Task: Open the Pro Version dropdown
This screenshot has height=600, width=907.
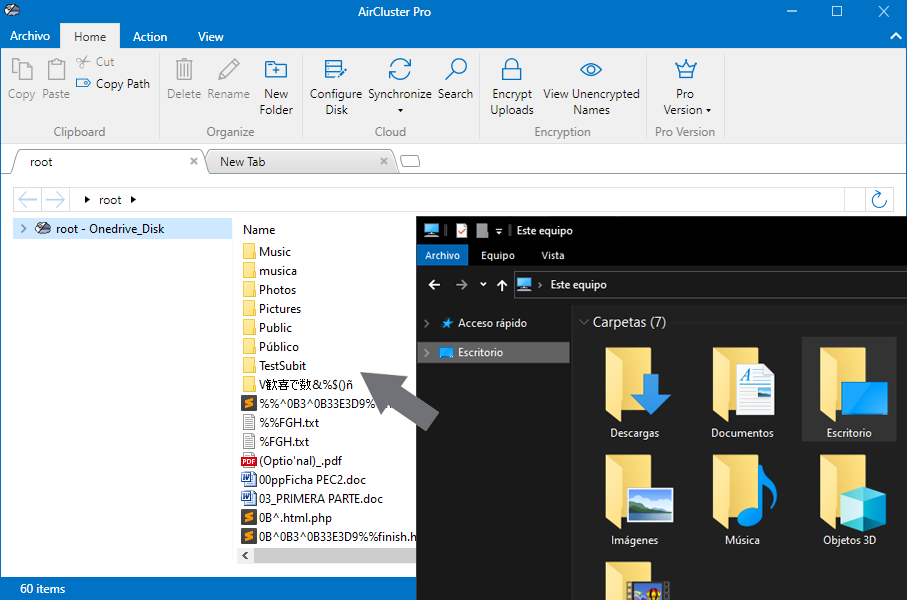Action: click(685, 87)
